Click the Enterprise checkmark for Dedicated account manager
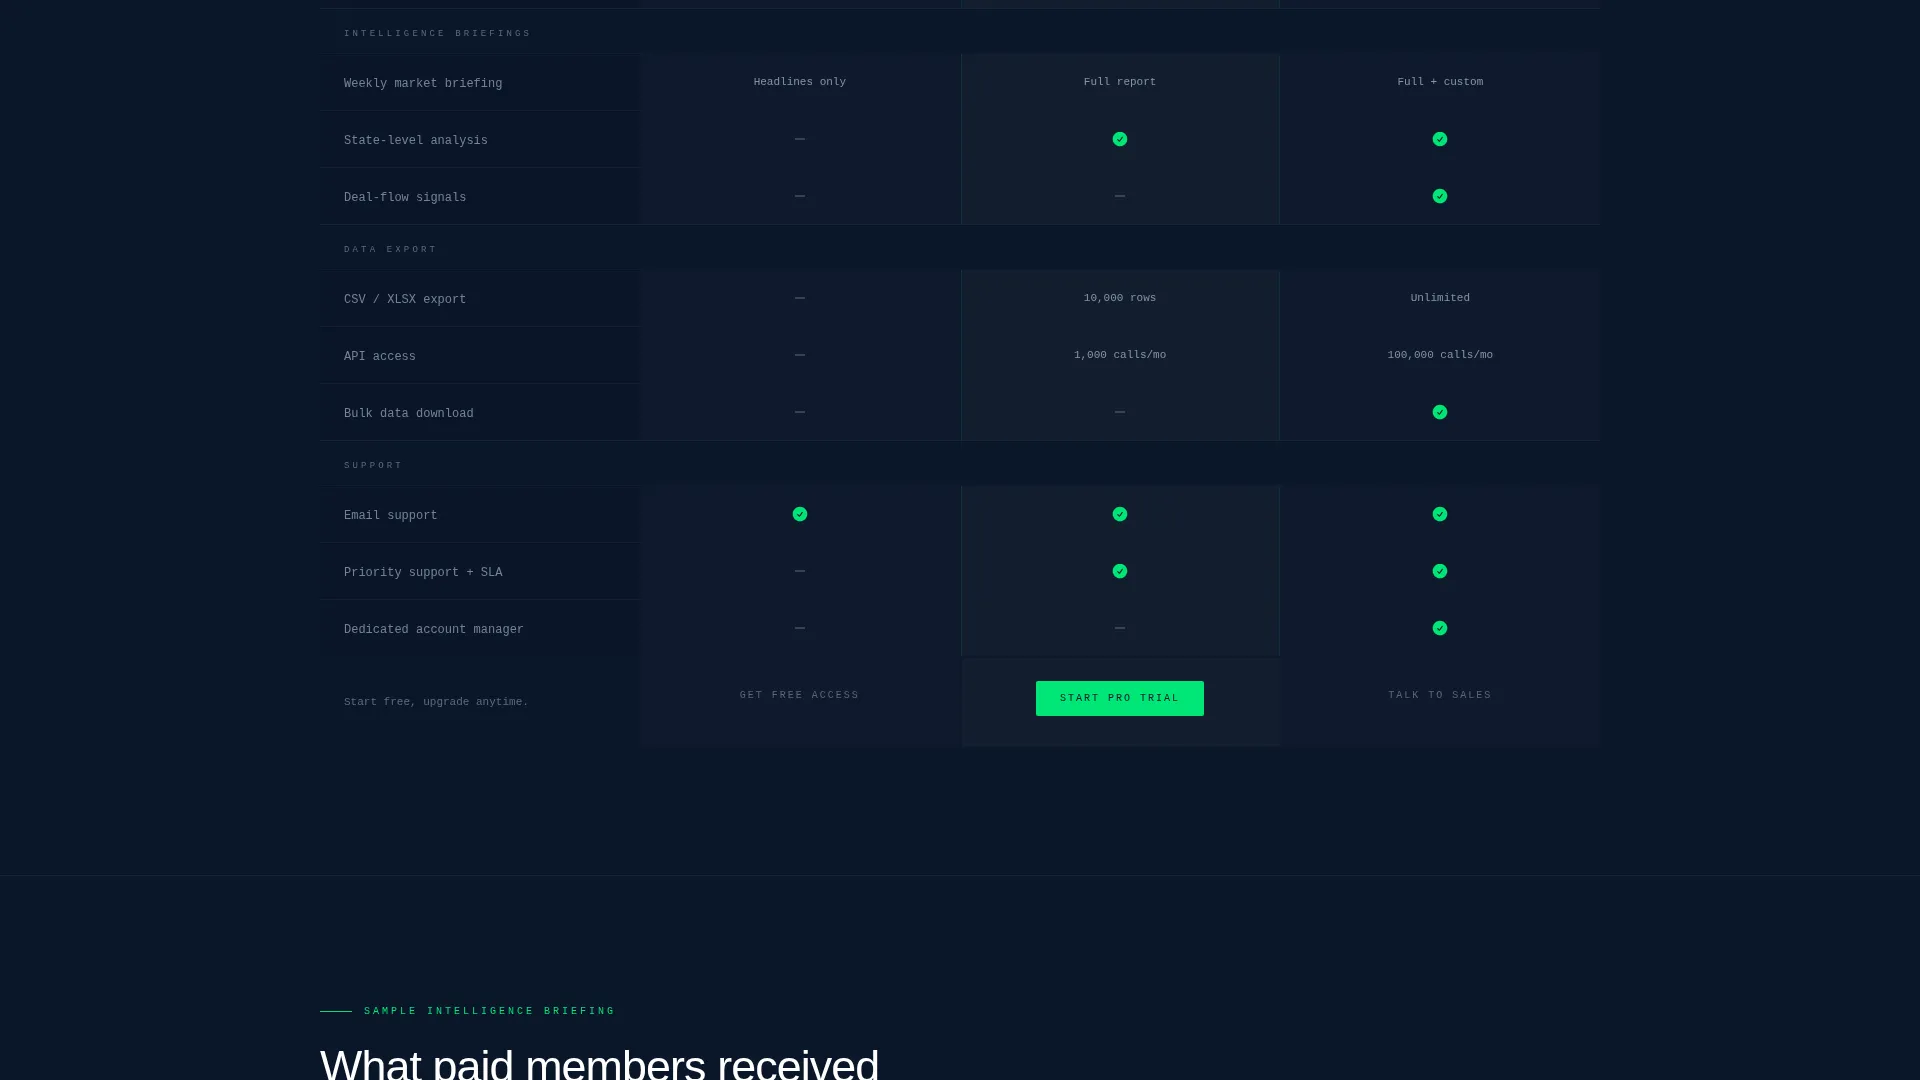1920x1080 pixels. [x=1440, y=628]
